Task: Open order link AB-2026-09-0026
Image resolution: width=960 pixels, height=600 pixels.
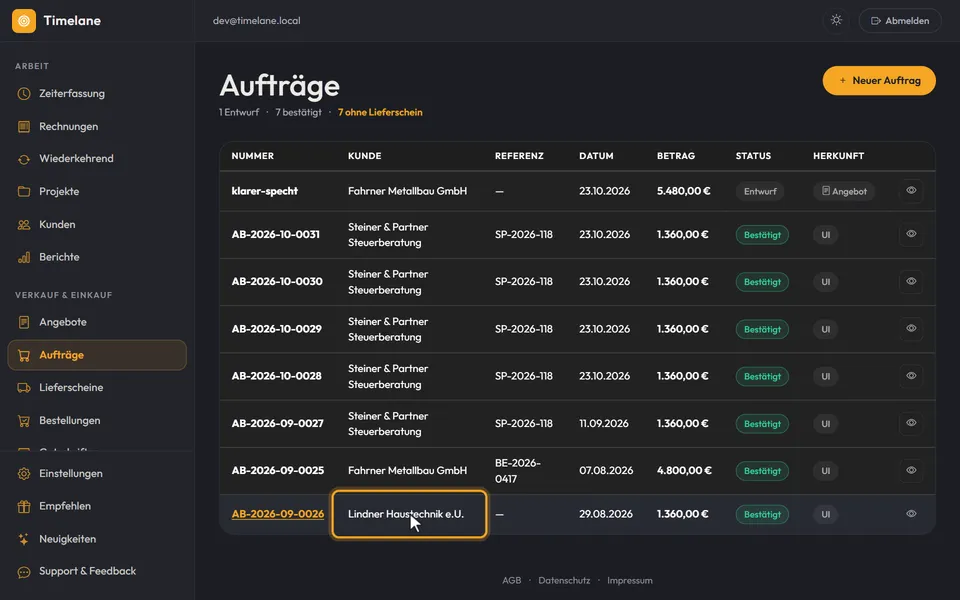Action: (x=278, y=514)
